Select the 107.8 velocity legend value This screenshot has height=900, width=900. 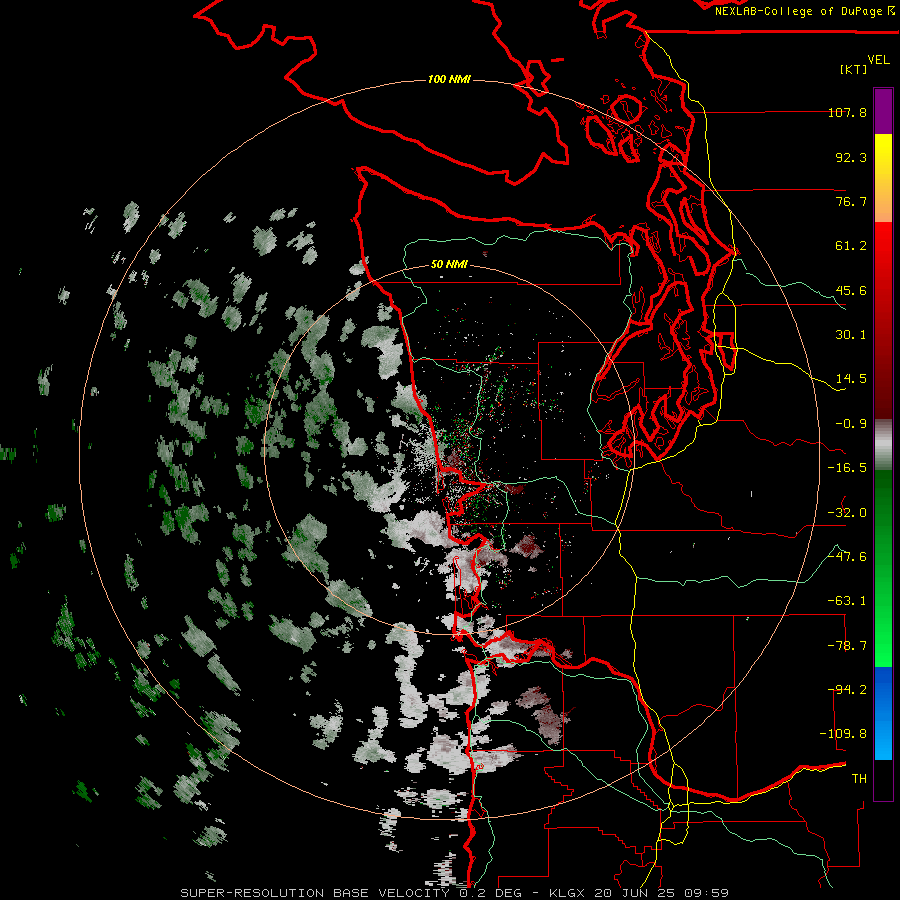(x=847, y=112)
